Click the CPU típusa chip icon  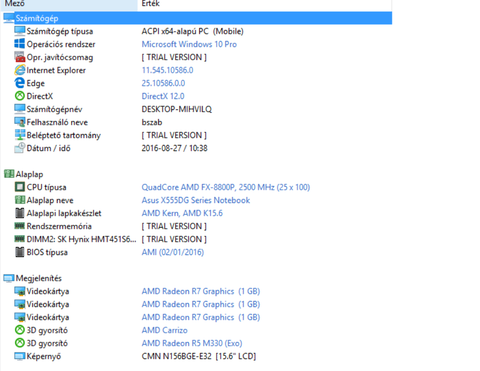20,187
